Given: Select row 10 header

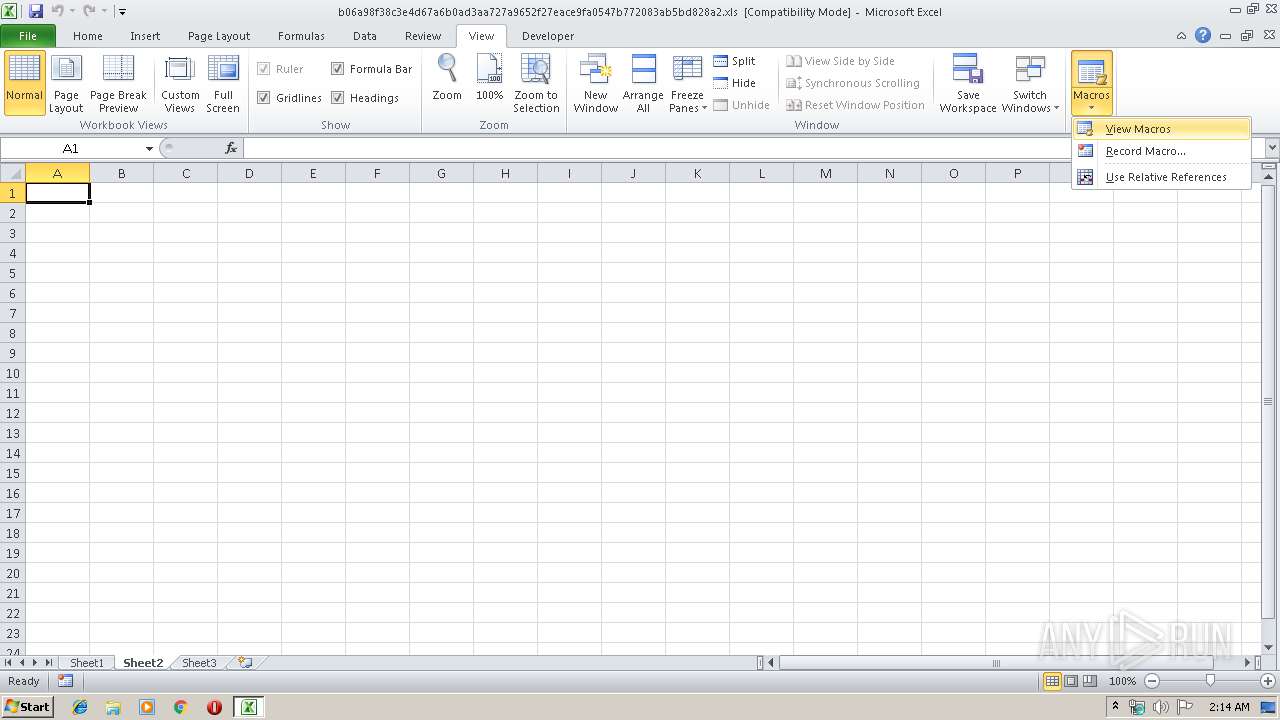Looking at the screenshot, I should click(x=12, y=373).
